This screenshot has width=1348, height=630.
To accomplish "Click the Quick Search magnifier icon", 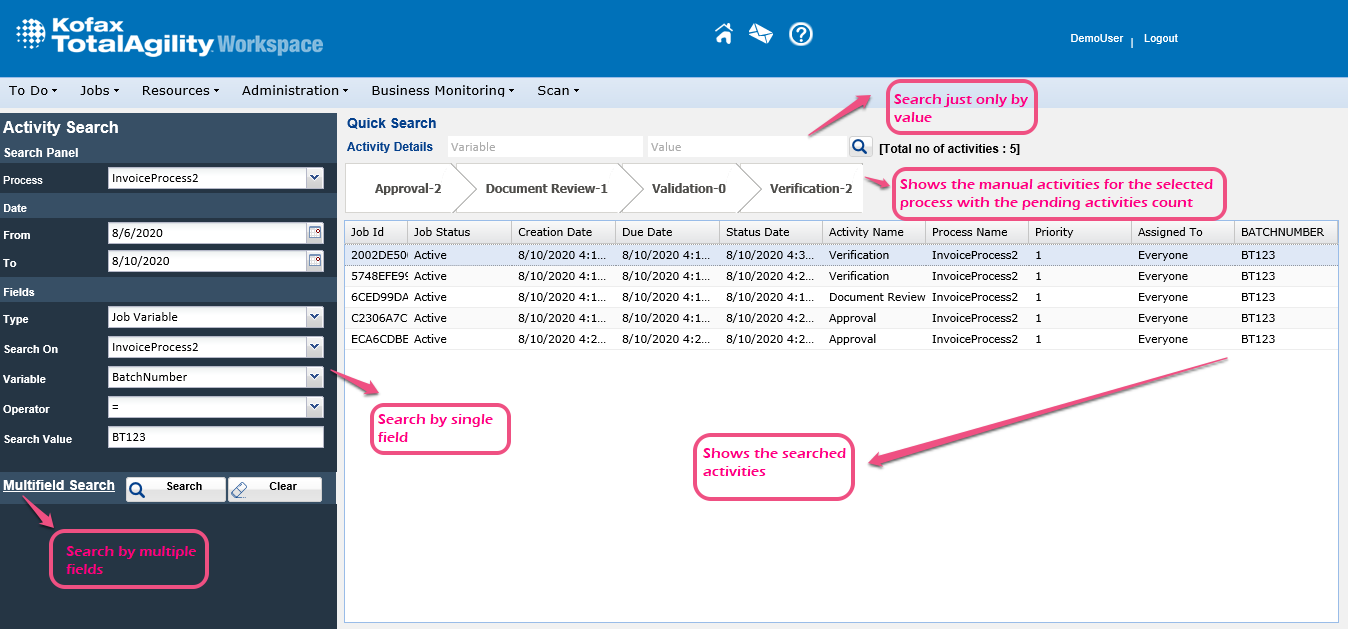I will (x=860, y=147).
